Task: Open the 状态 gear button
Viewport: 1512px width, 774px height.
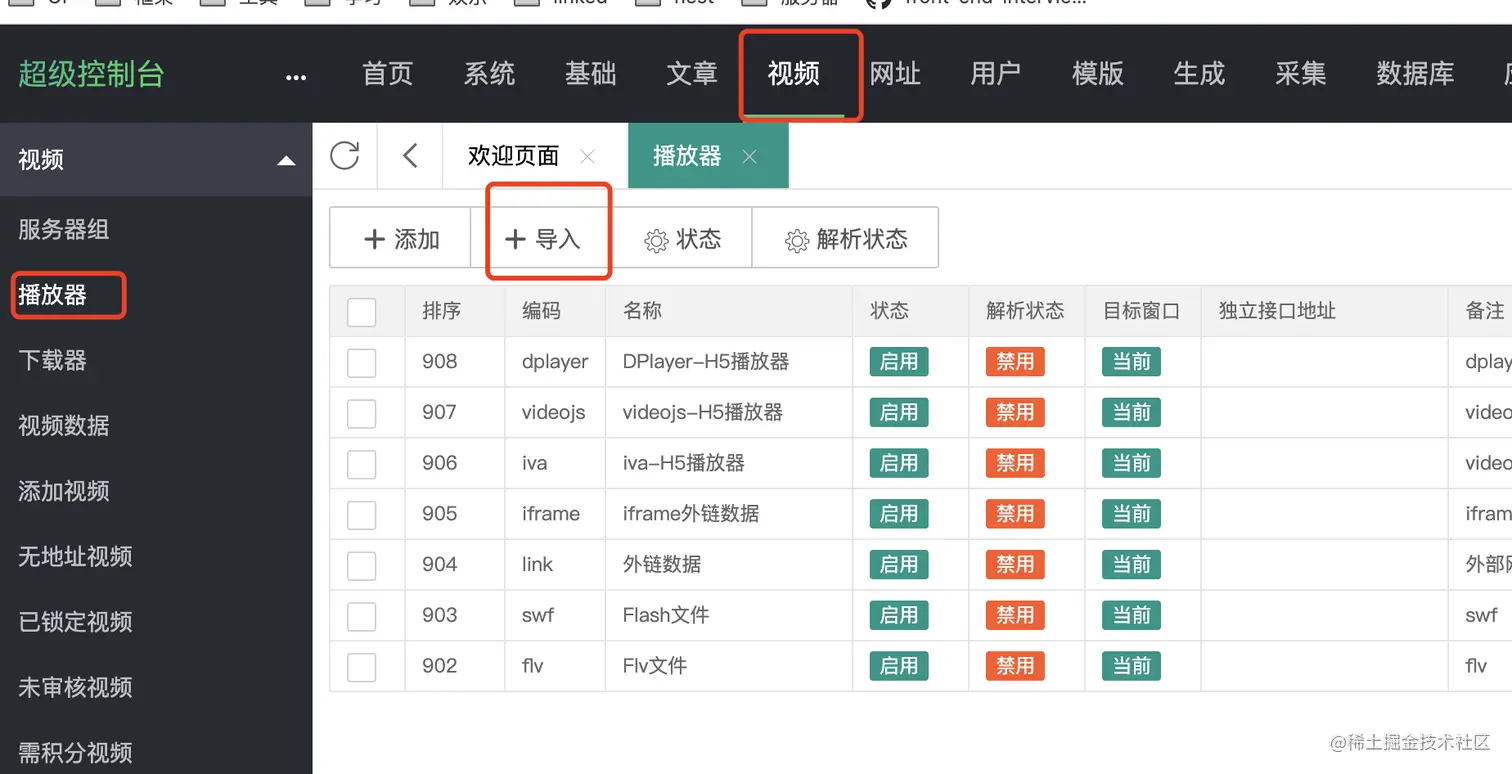Action: tap(683, 239)
